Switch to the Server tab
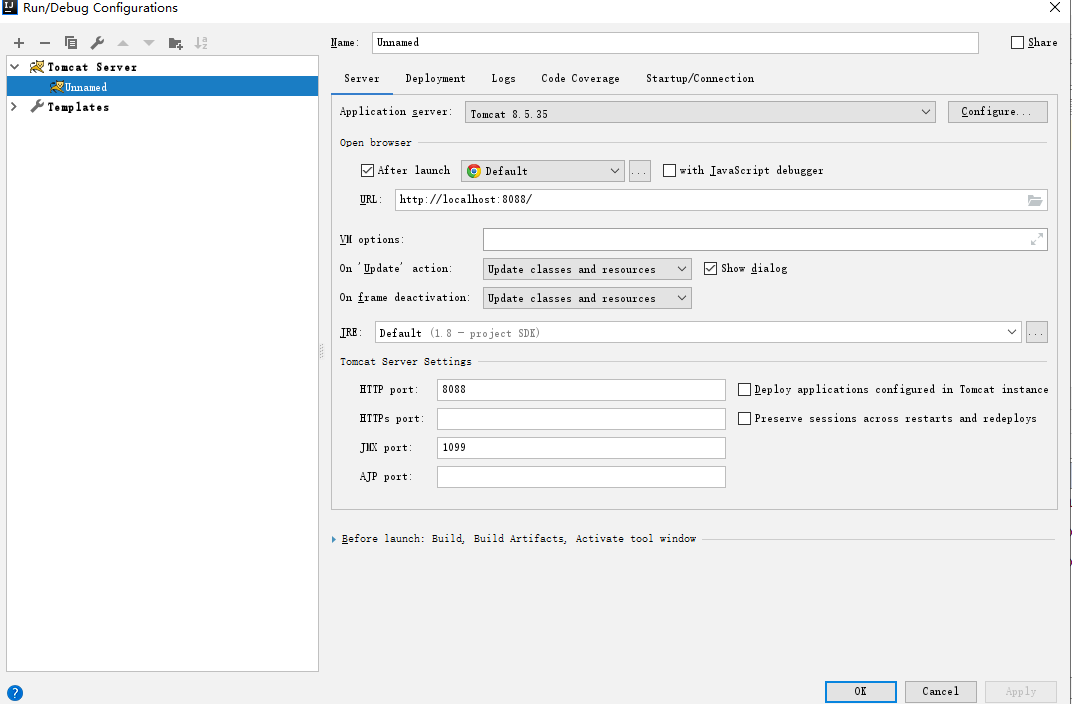The width and height of the screenshot is (1072, 704). point(362,79)
